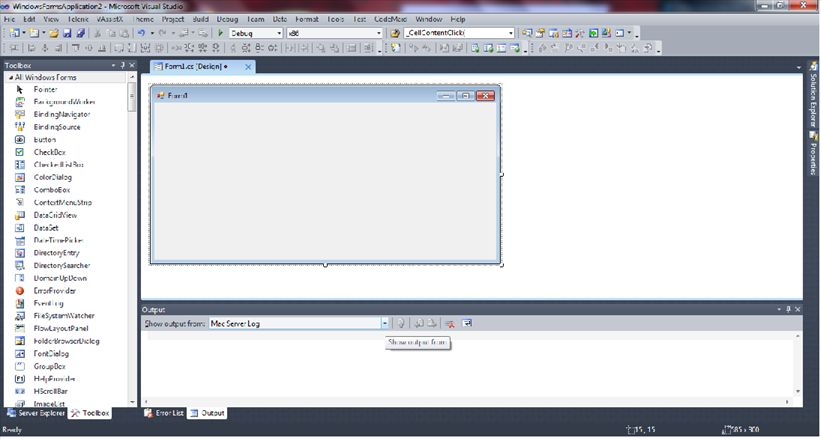Select the CheckBox control in Toolbox
Viewport: 821px width, 439px height.
[68, 152]
